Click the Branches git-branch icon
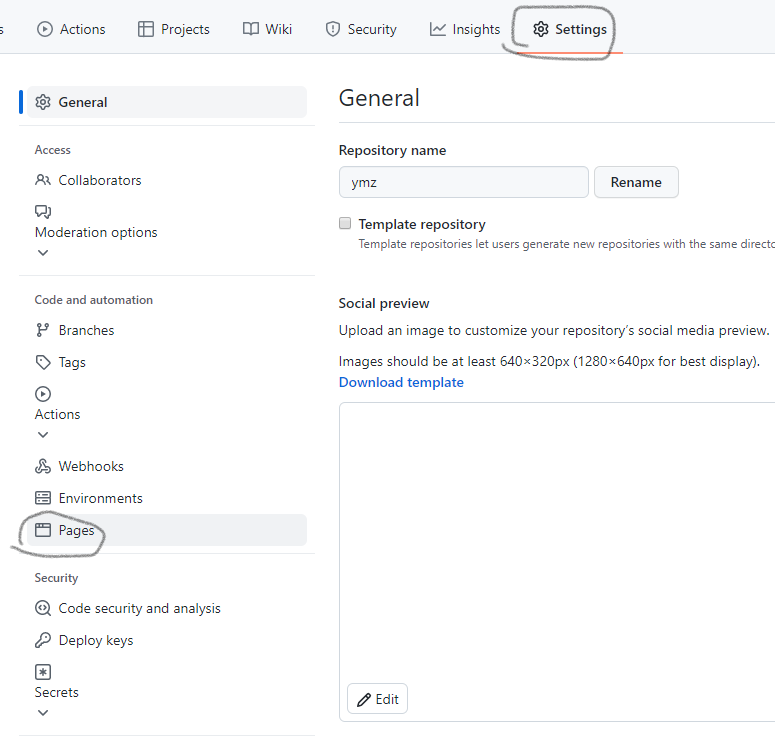Image resolution: width=775 pixels, height=737 pixels. [x=43, y=330]
